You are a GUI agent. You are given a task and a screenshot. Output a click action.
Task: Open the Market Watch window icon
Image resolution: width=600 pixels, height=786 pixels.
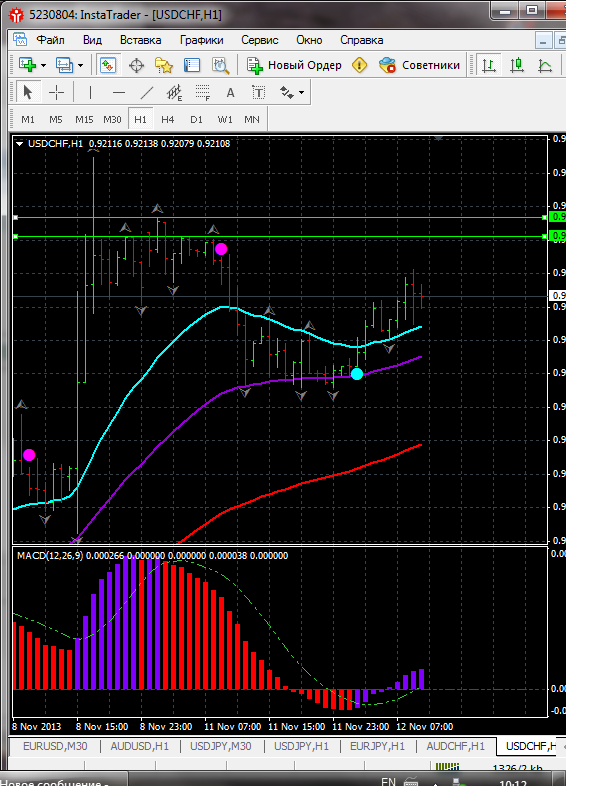coord(108,65)
